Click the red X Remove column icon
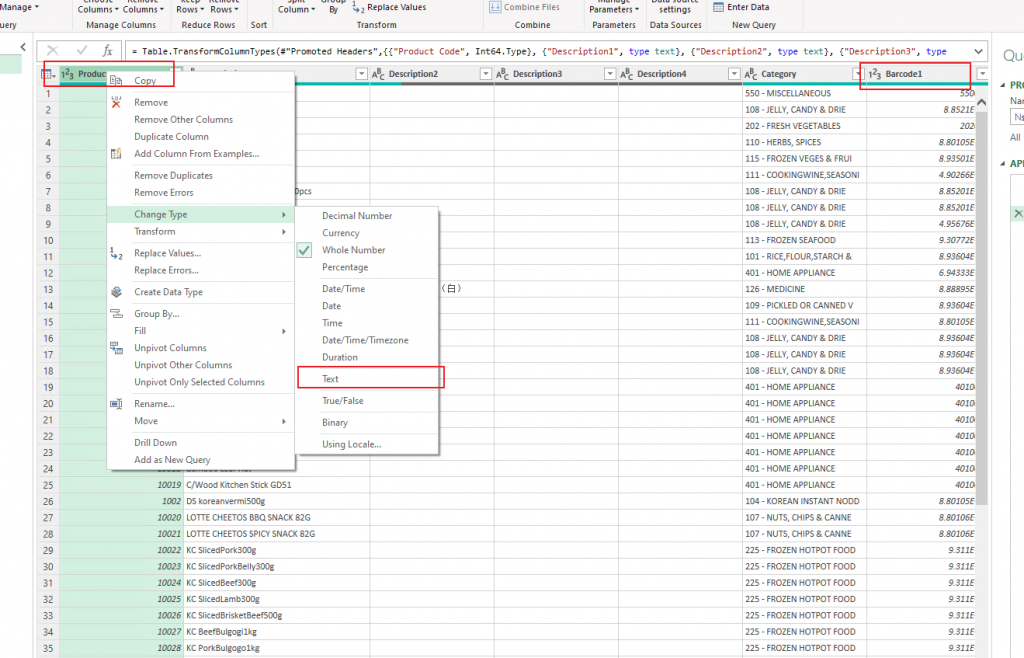This screenshot has width=1024, height=658. [116, 102]
